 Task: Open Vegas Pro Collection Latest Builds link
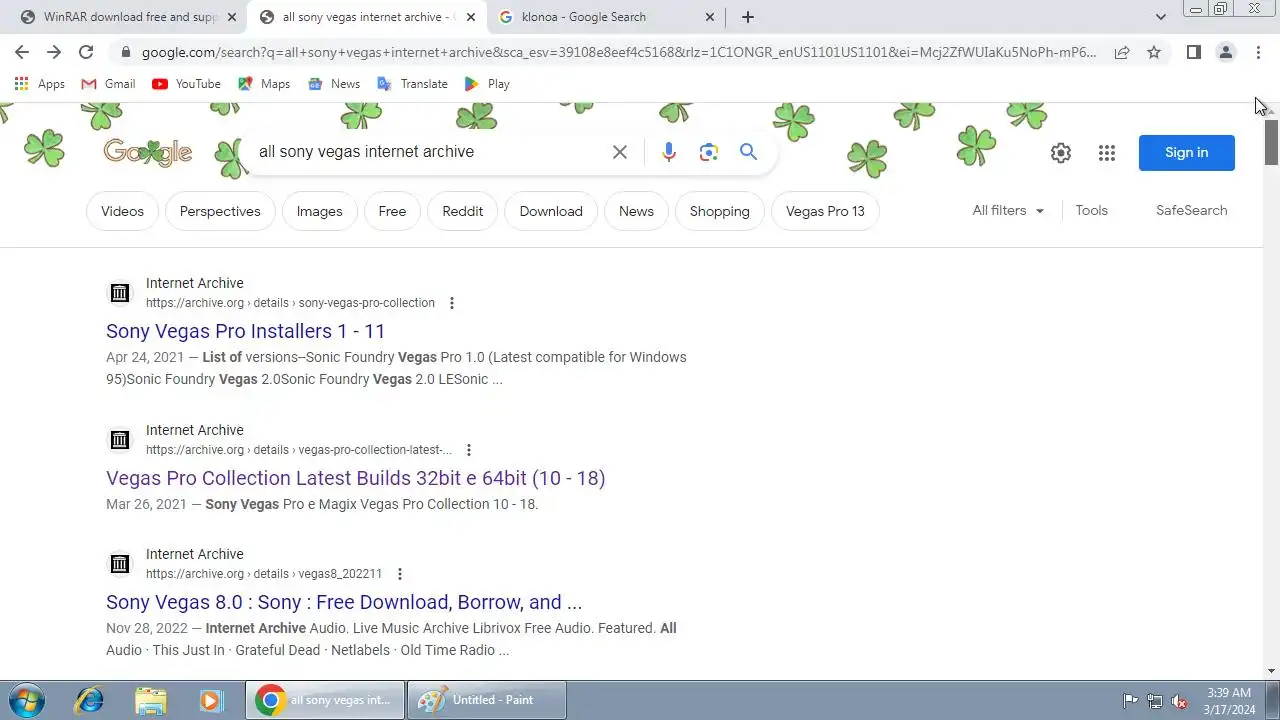click(355, 478)
